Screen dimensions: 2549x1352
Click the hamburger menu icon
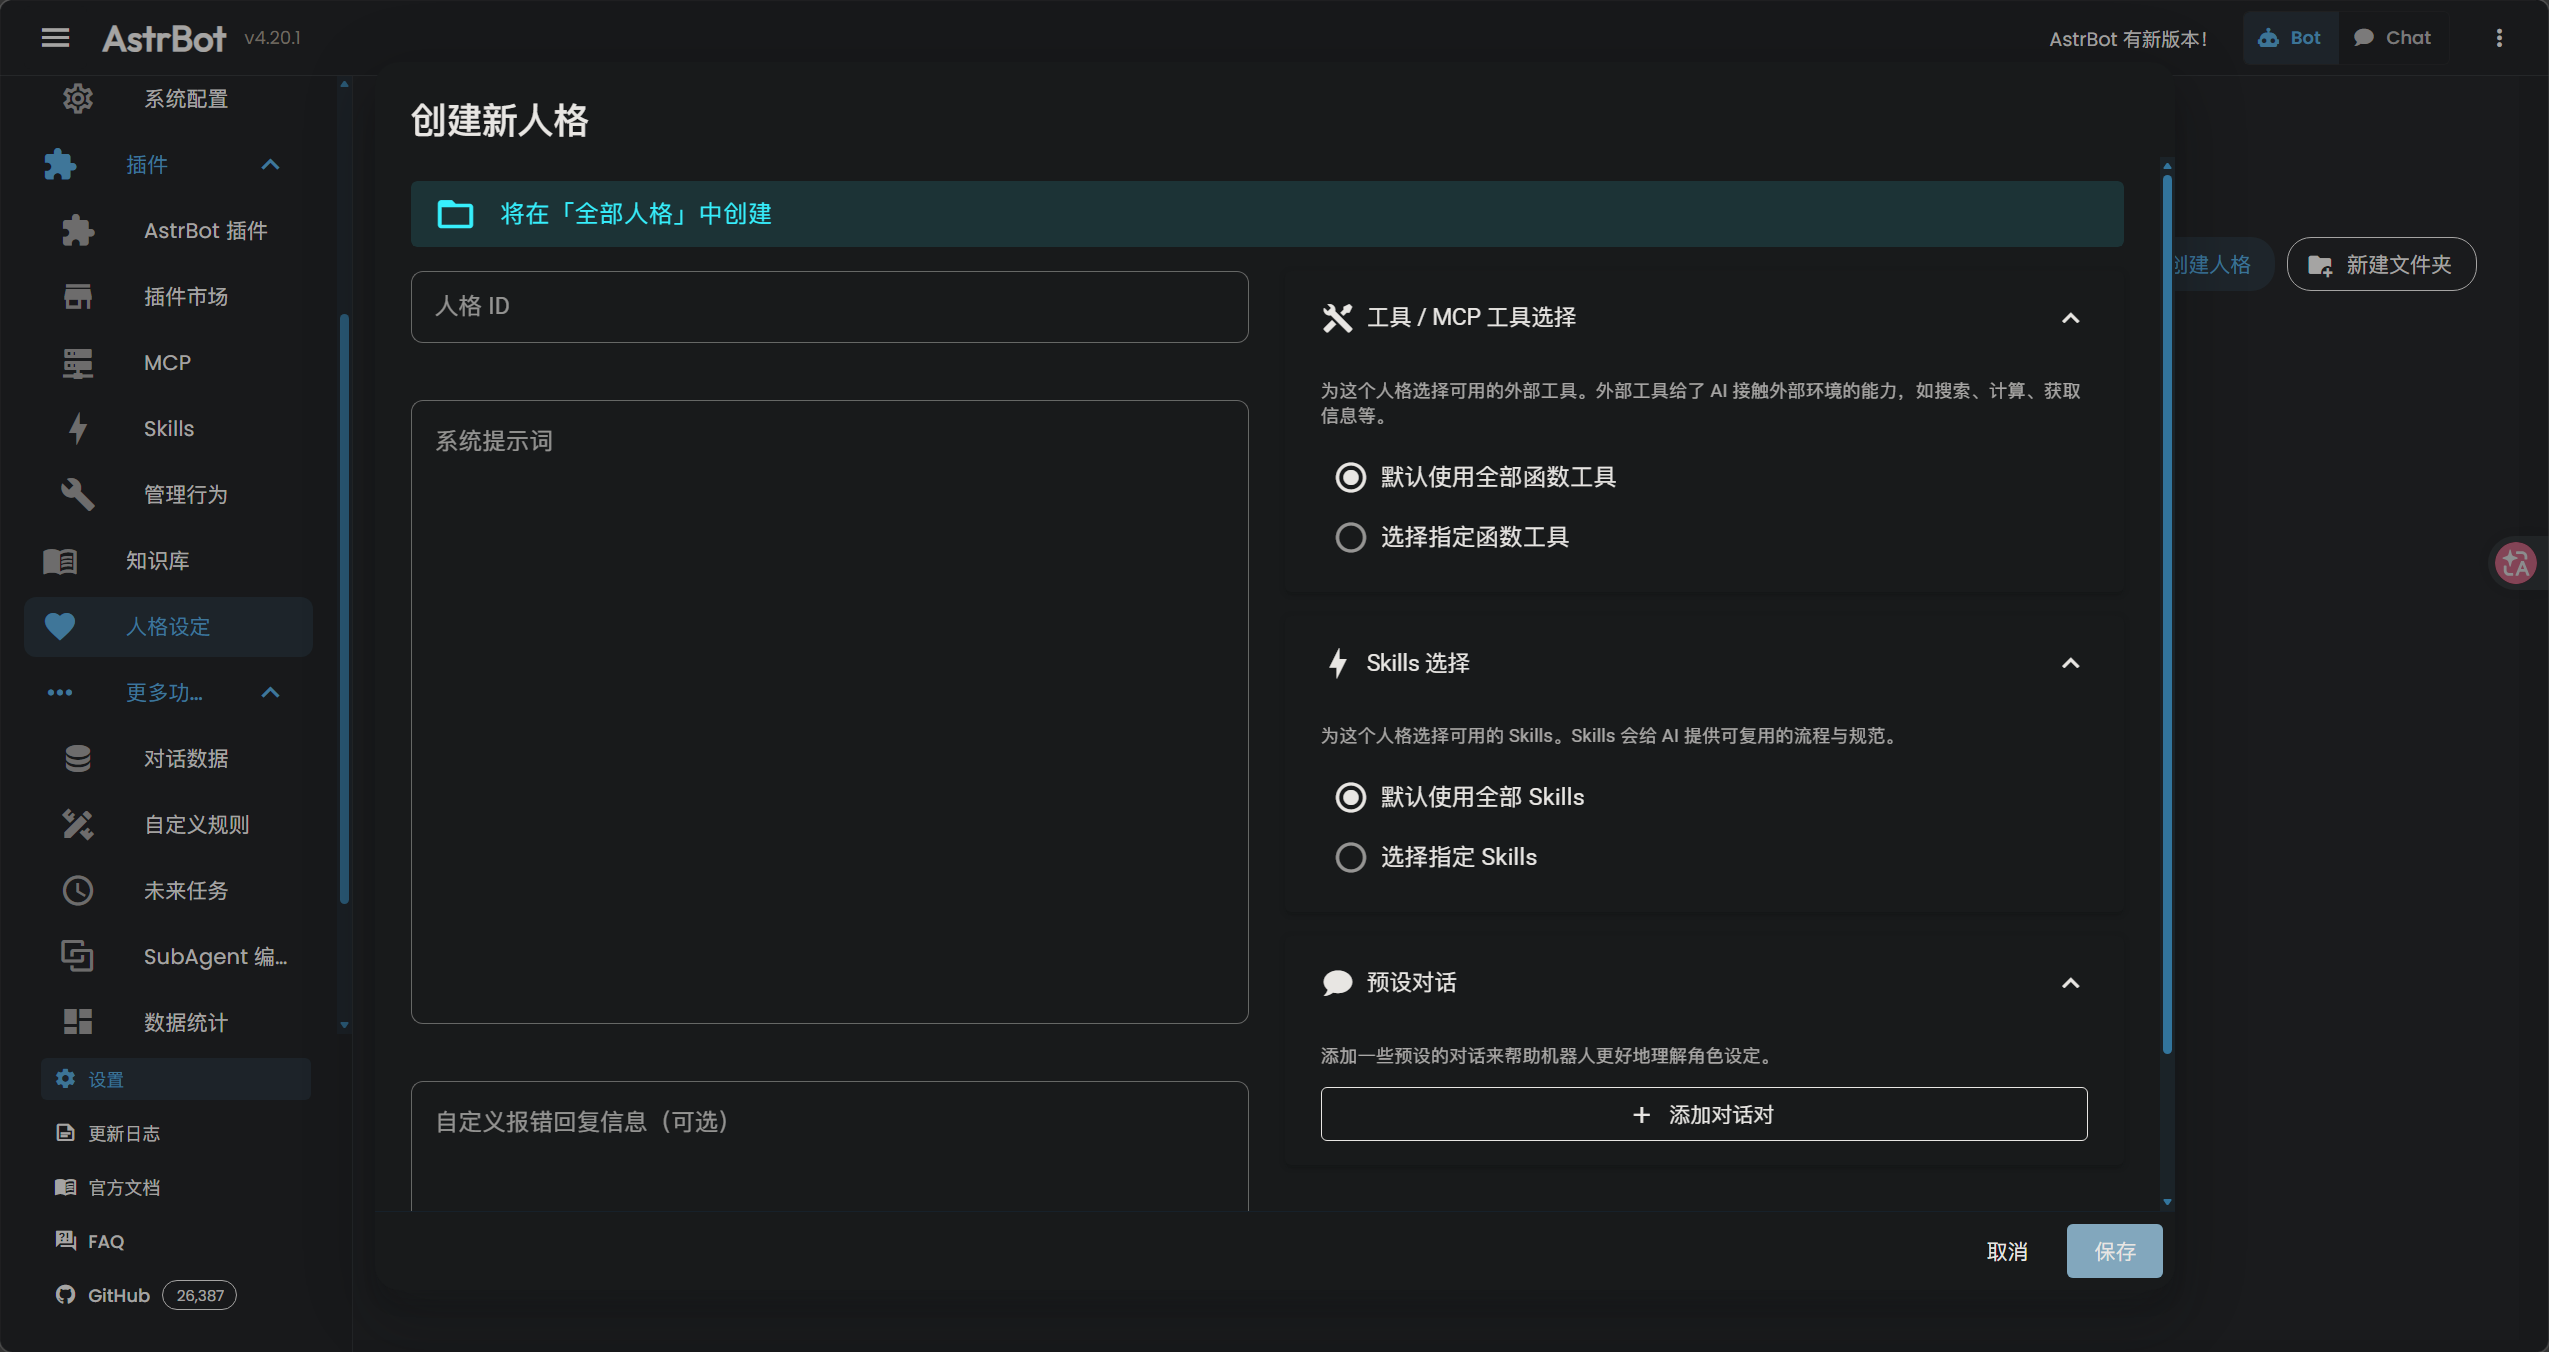[x=55, y=38]
